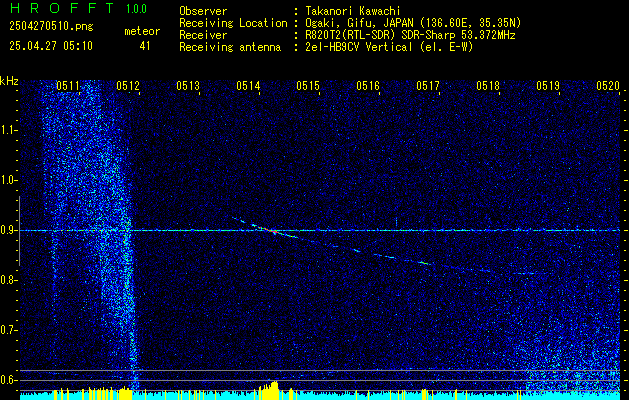Viewport: 629px width, 400px height.
Task: Click the timestamp 25.04.27 05:10
Action: [51, 46]
